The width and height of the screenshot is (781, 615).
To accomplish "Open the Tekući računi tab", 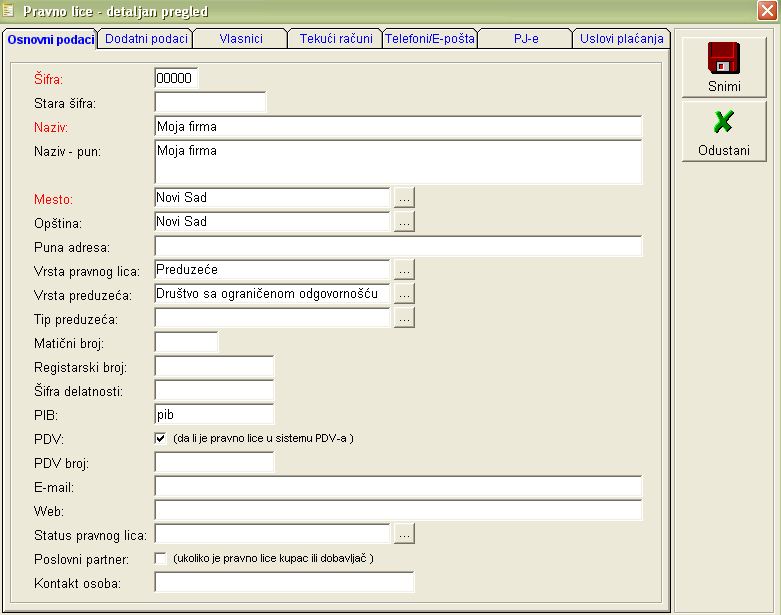I will coord(335,39).
